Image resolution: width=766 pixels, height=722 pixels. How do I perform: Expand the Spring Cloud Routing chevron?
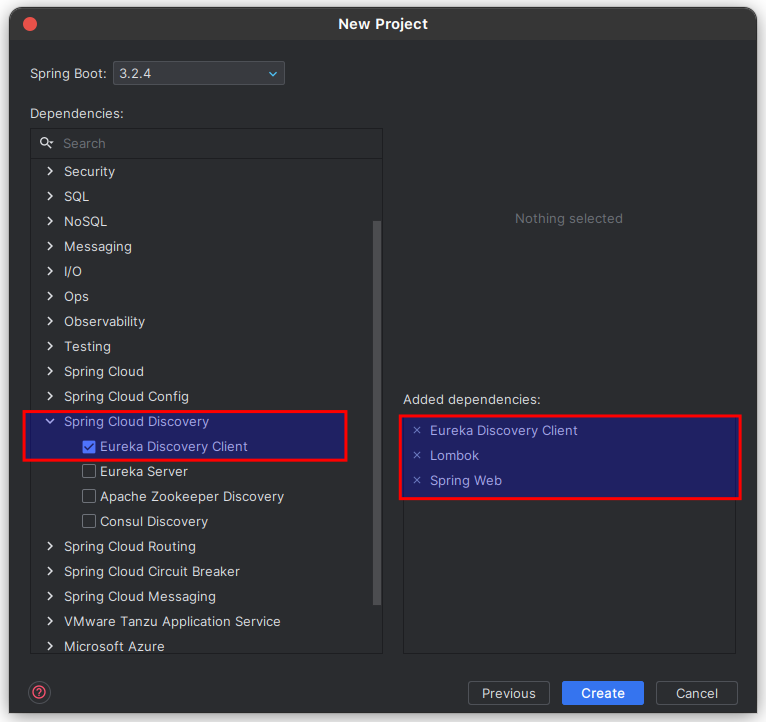(50, 546)
